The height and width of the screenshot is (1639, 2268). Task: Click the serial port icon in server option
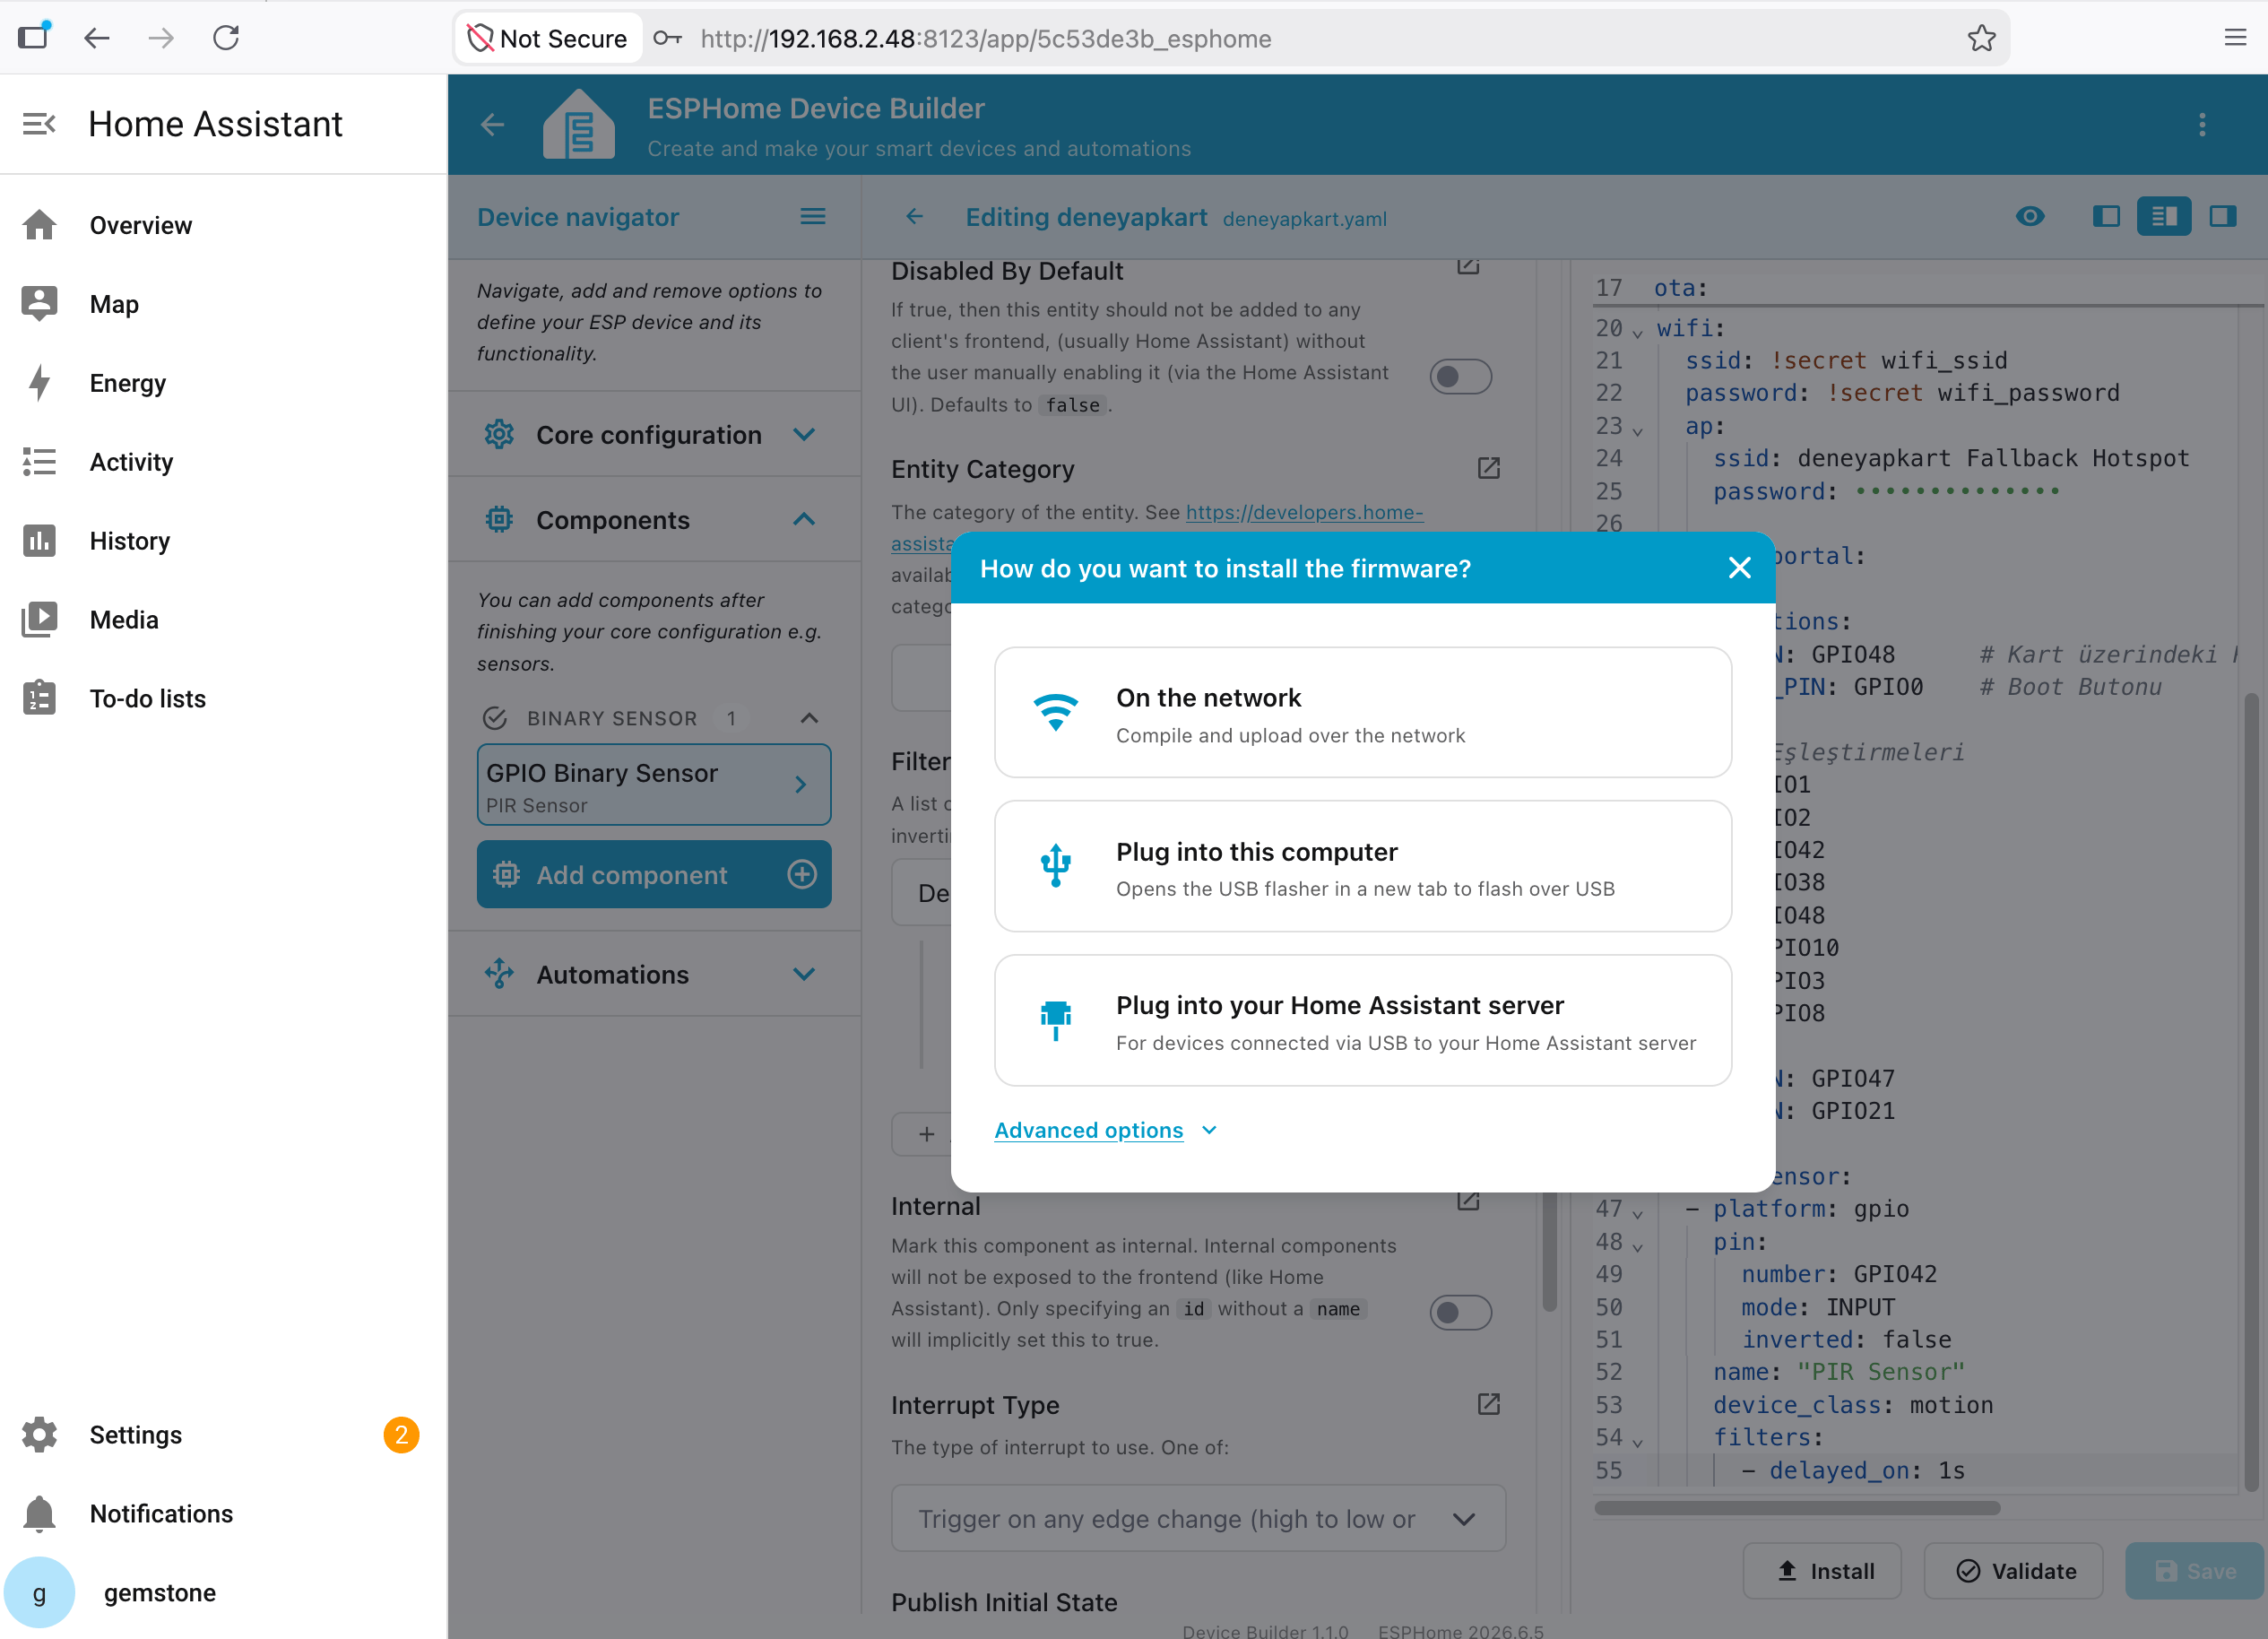1055,1020
